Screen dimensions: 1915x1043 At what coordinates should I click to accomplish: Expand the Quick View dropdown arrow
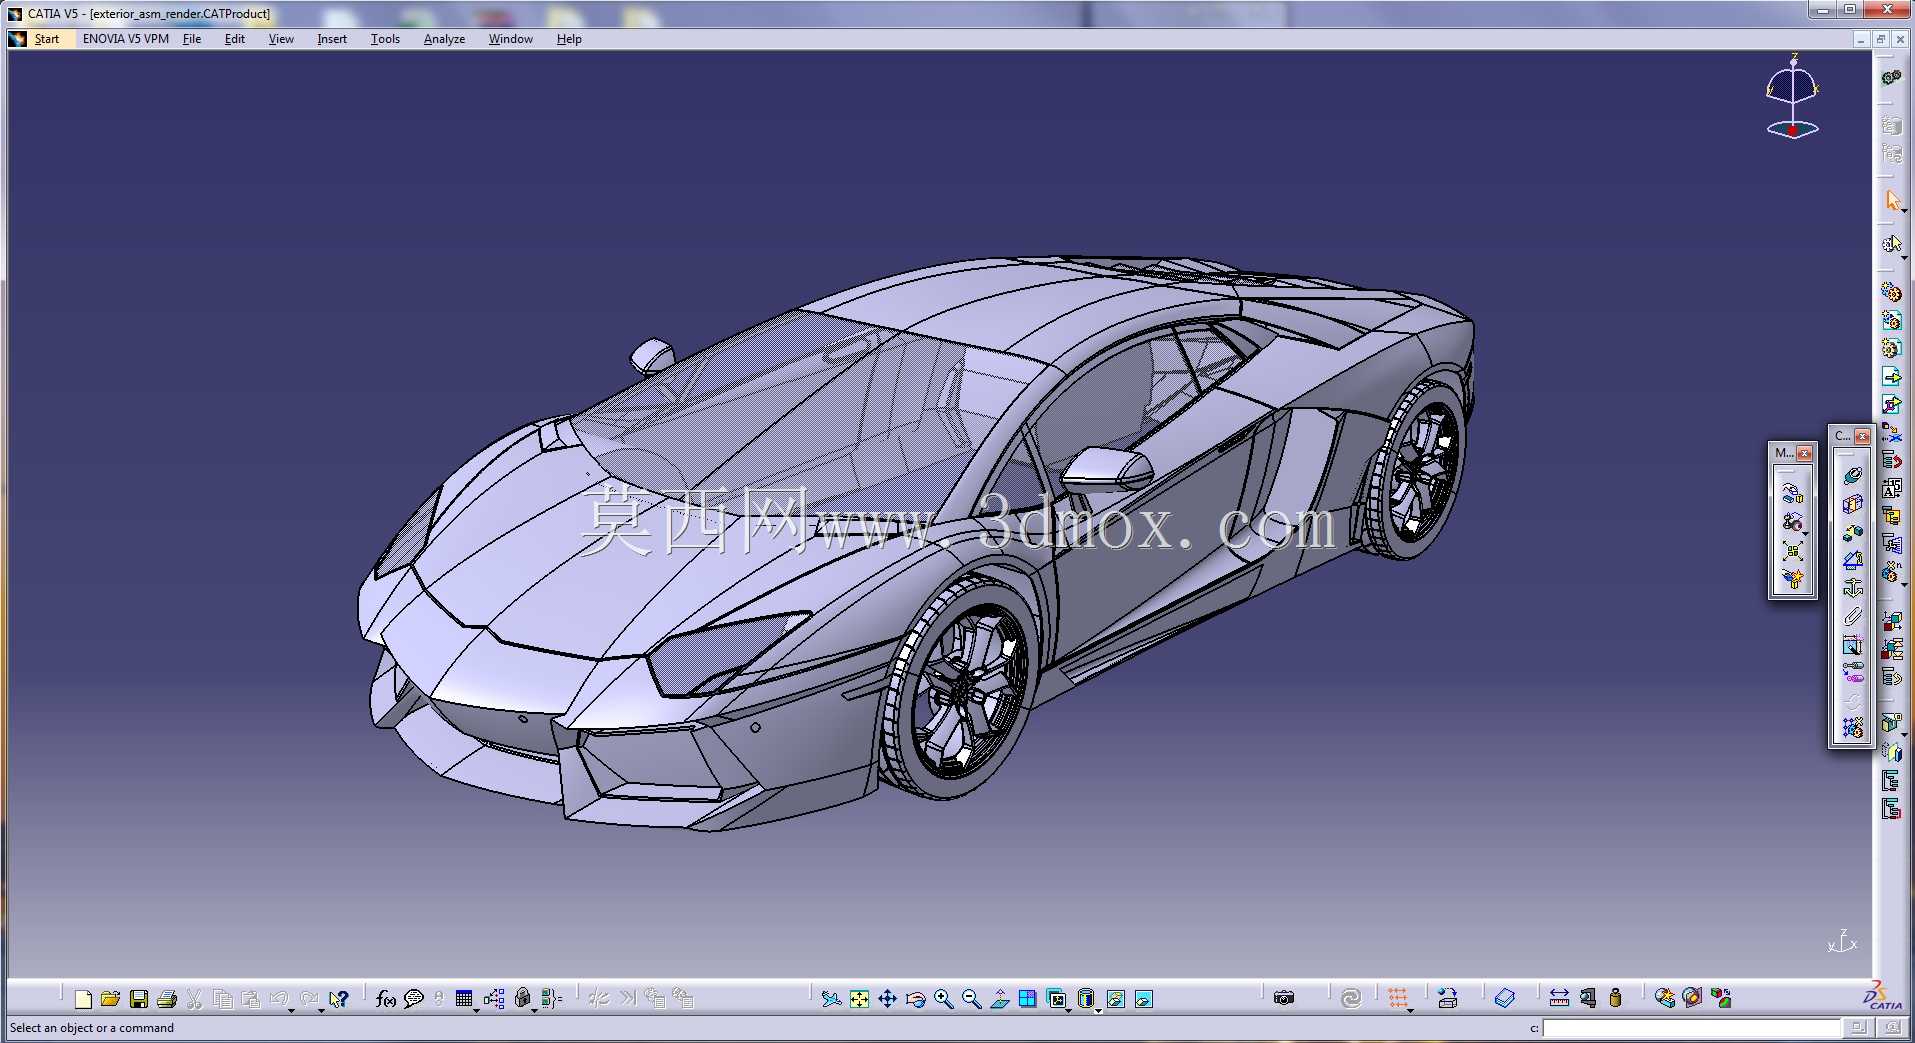pyautogui.click(x=1070, y=1010)
